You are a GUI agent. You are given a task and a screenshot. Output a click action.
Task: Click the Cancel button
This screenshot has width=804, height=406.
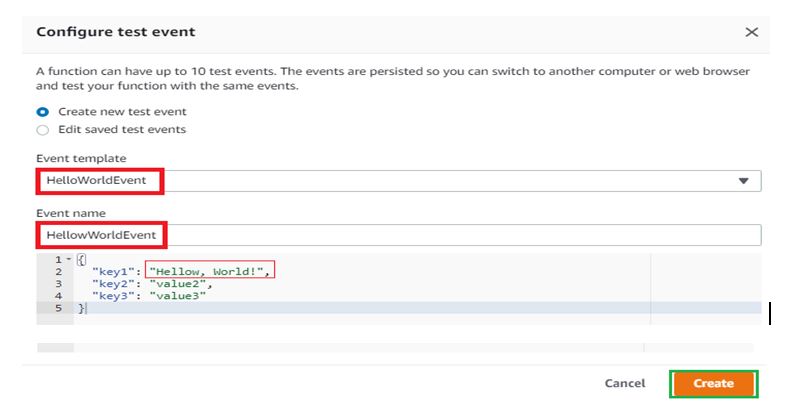625,383
